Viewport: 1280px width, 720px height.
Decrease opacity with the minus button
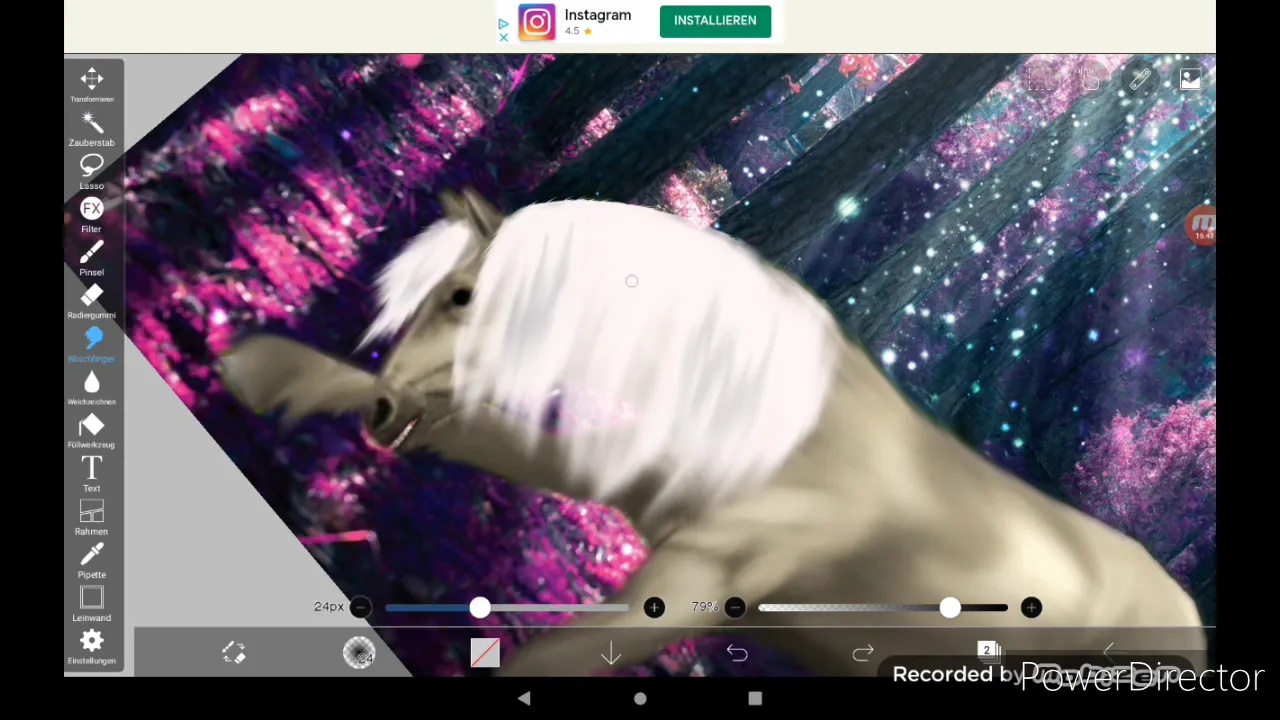tap(735, 607)
